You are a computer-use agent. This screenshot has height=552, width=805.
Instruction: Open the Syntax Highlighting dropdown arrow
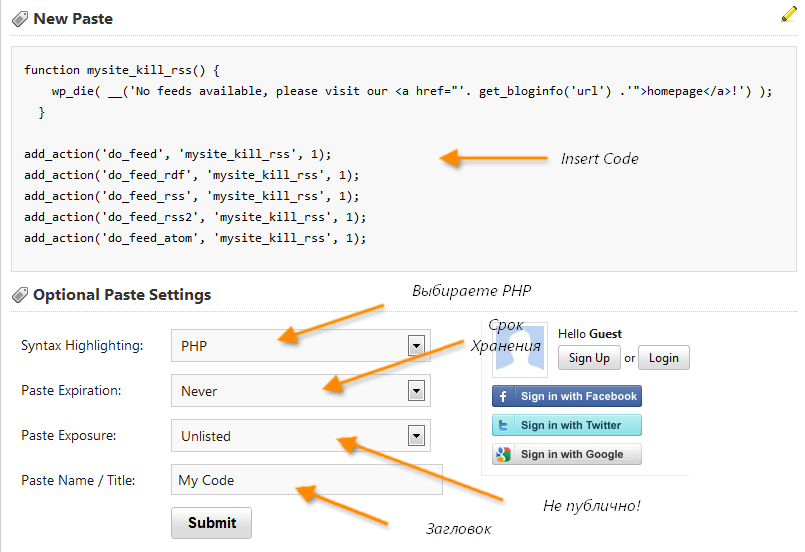click(x=416, y=346)
